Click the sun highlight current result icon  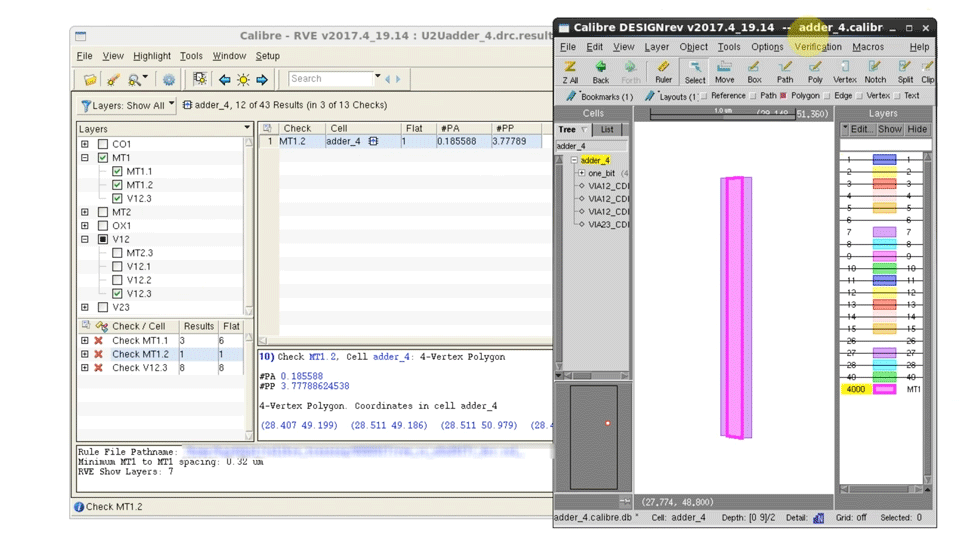[x=243, y=80]
